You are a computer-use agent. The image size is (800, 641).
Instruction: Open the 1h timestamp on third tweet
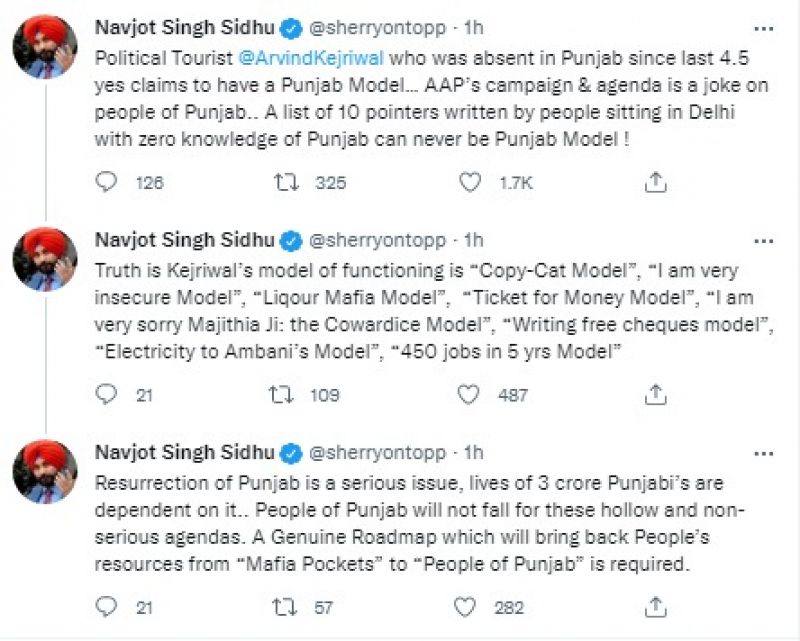(x=475, y=452)
